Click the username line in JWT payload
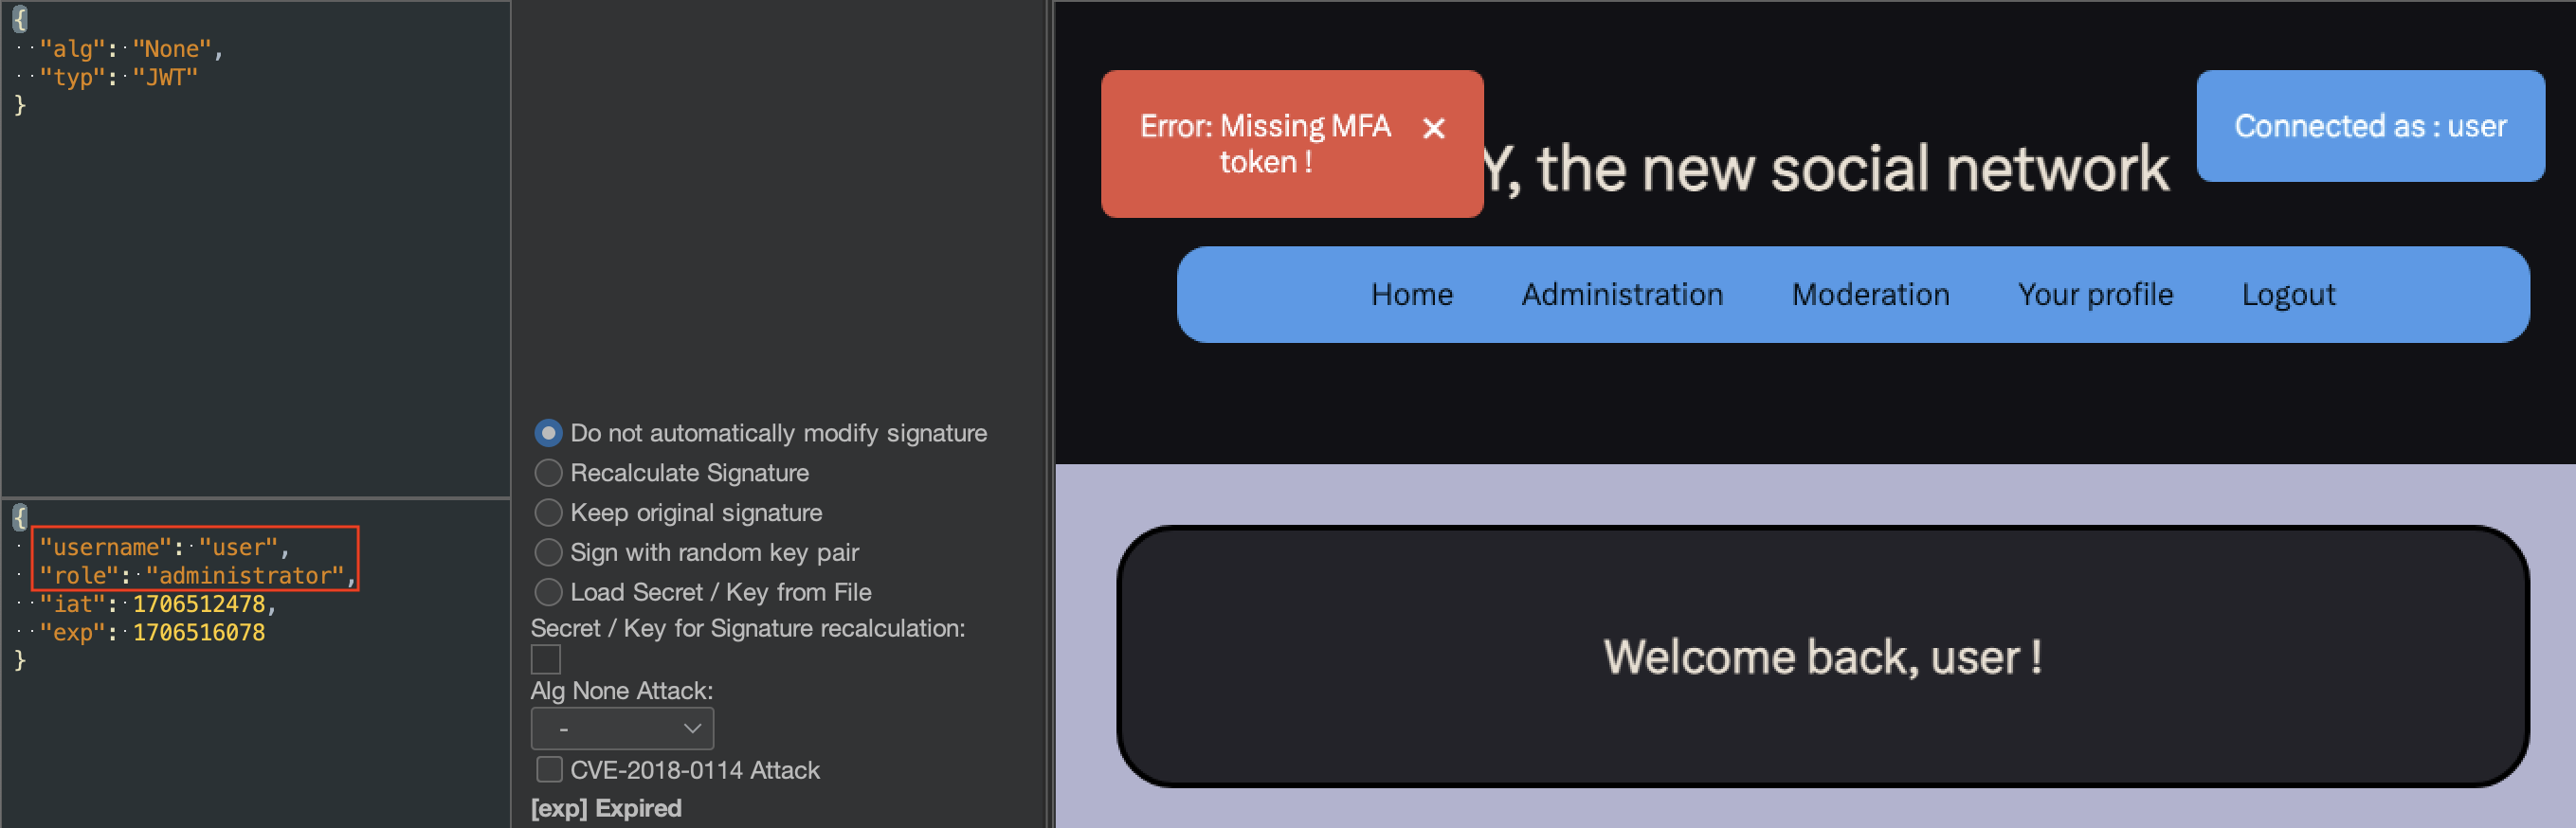 click(162, 547)
